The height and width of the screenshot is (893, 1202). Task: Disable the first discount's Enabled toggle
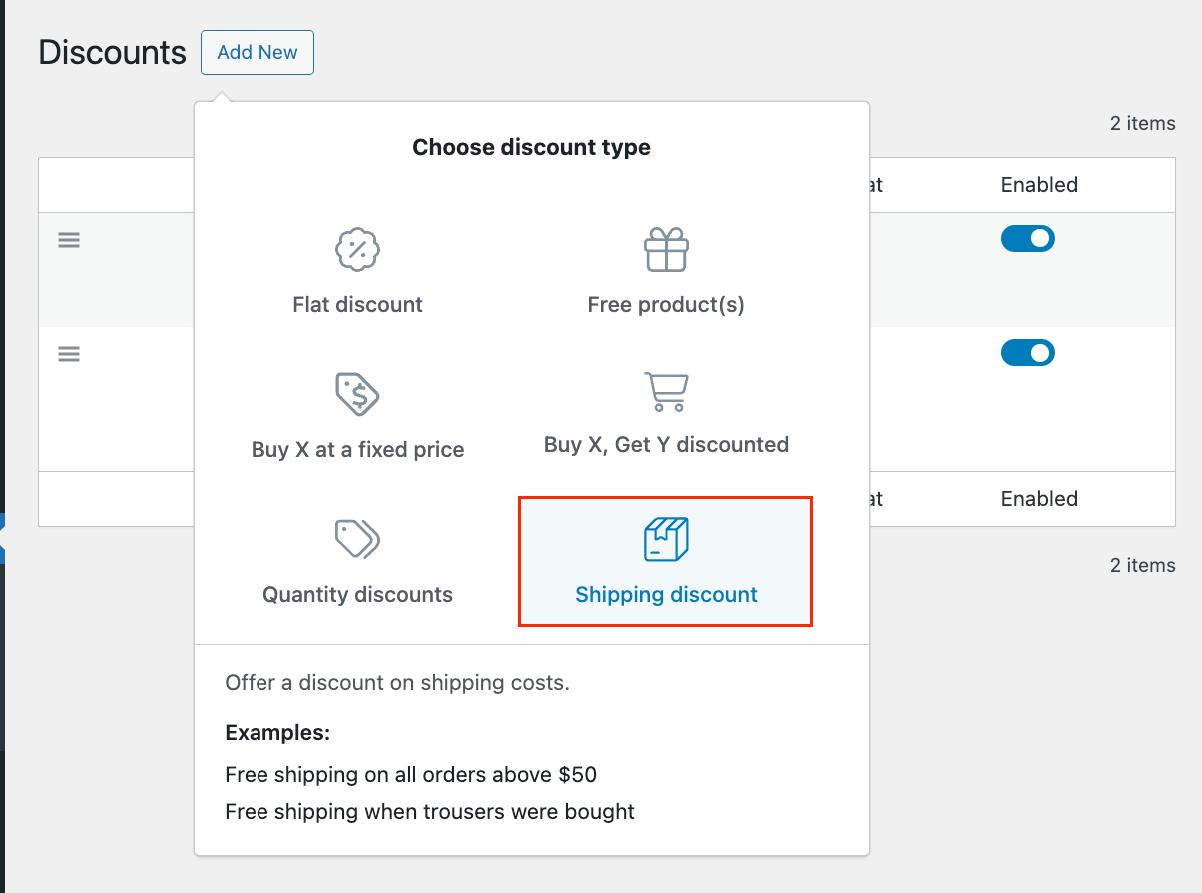pyautogui.click(x=1027, y=239)
